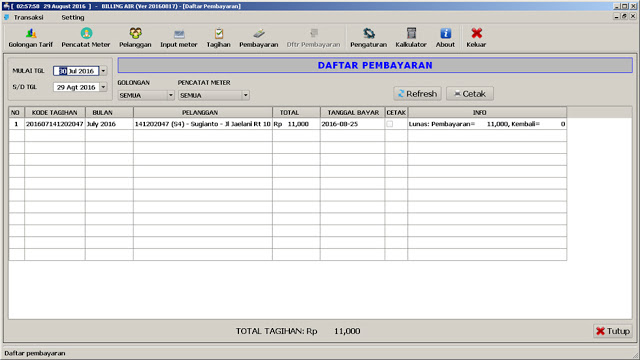Click the Dftr Pembayaran toolbar icon
Image resolution: width=640 pixels, height=360 pixels.
[313, 38]
